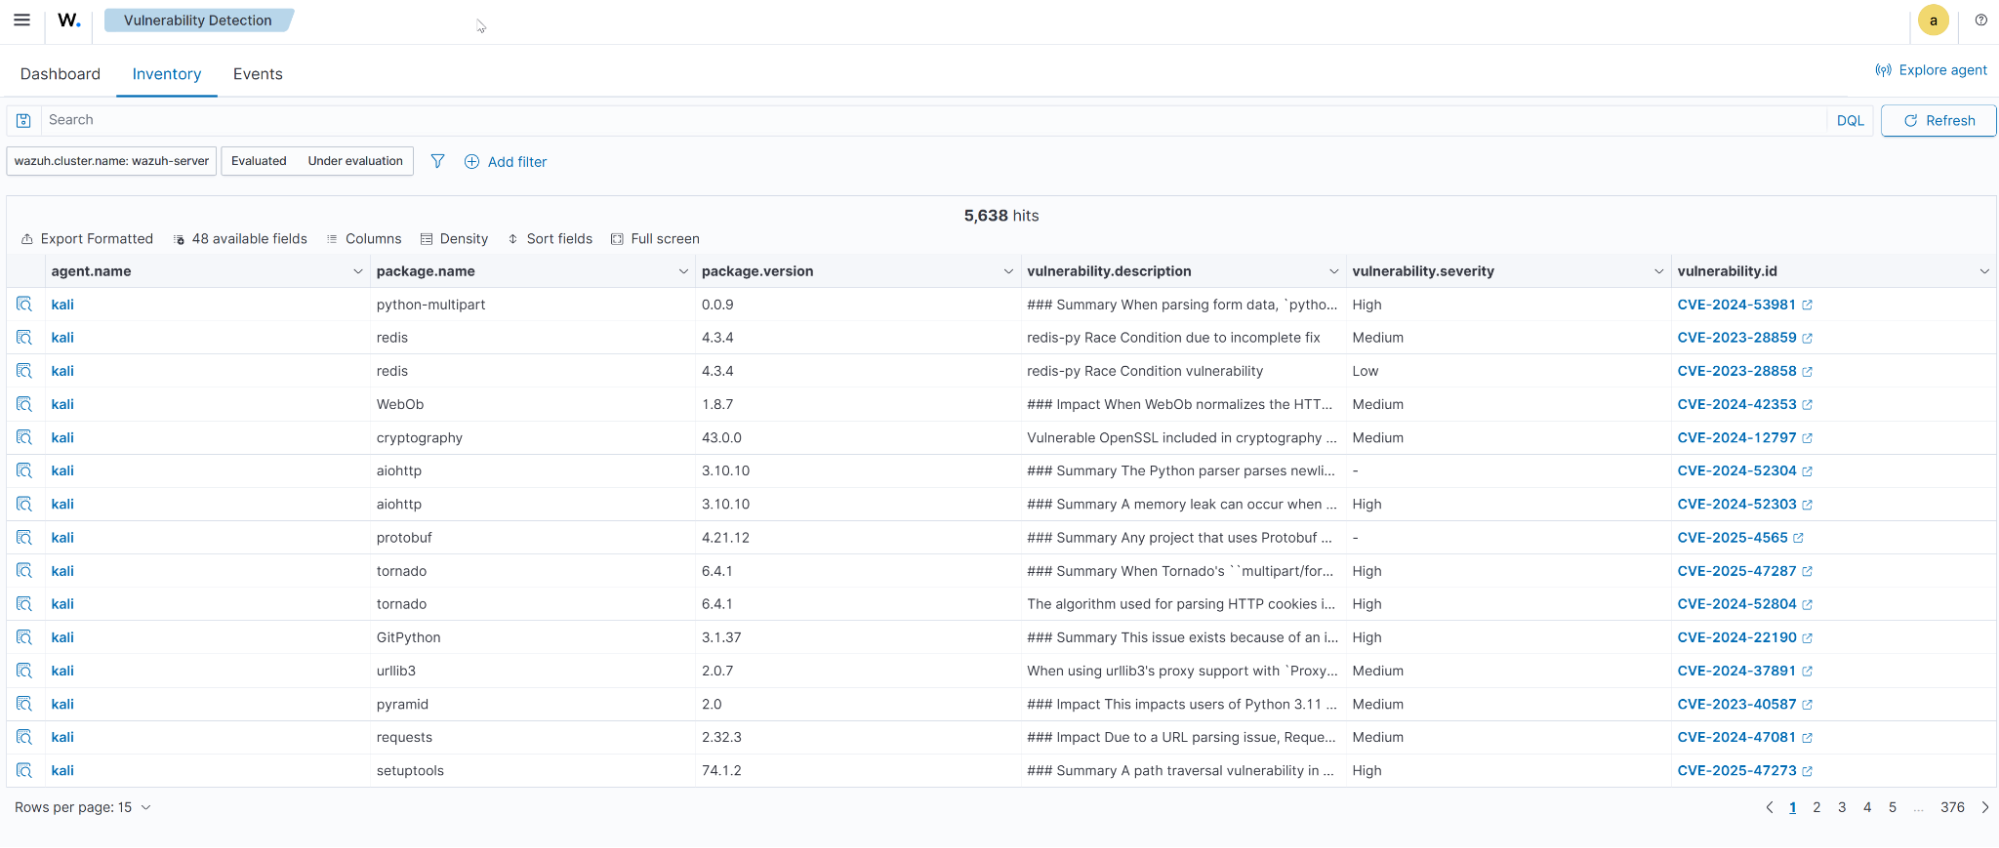Click the Search query input
This screenshot has width=1999, height=848.
point(934,120)
